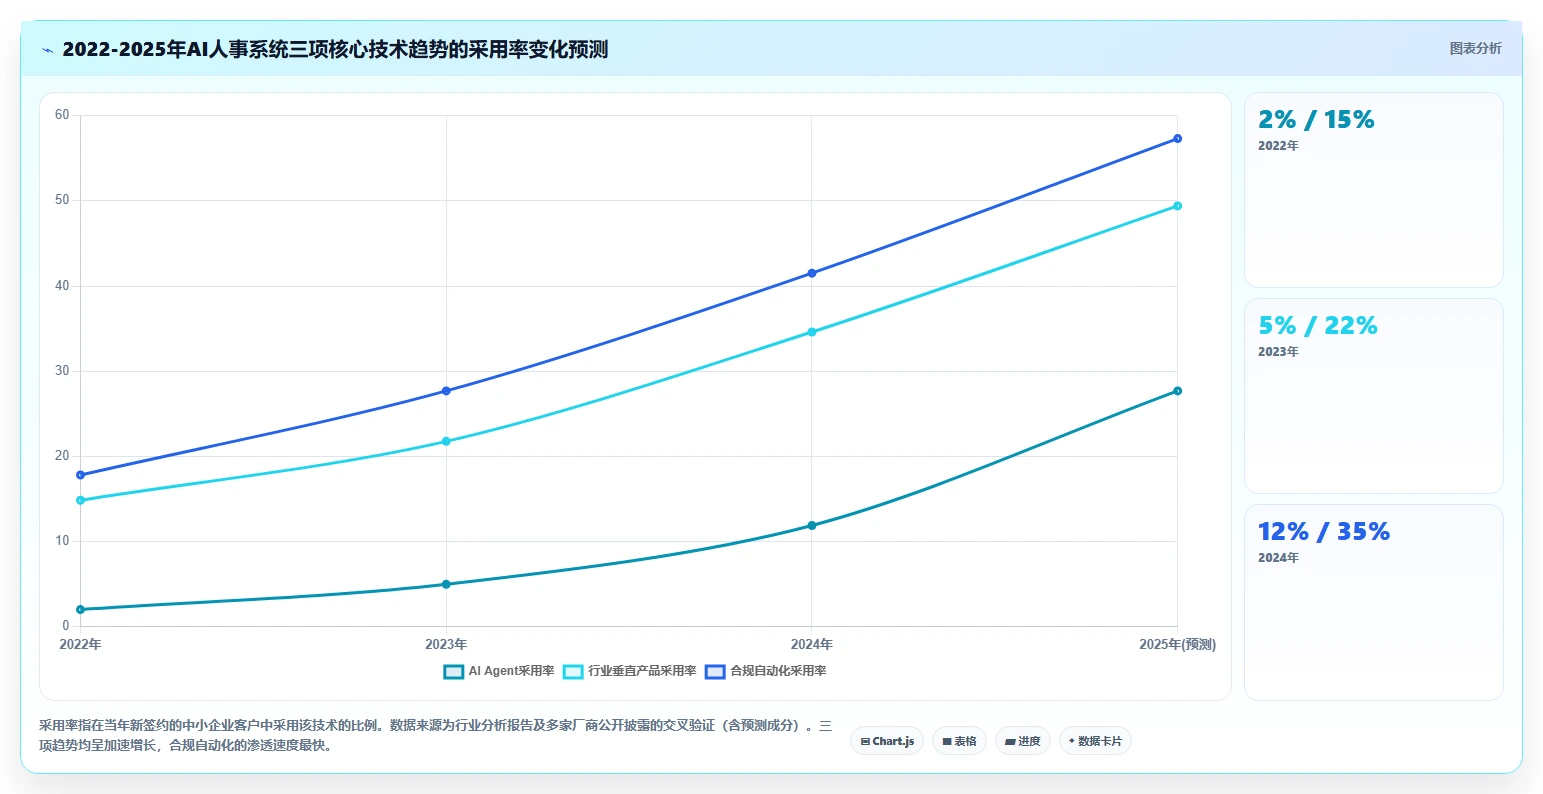Open the 2022年 data card showing 2% / 15%
The width and height of the screenshot is (1543, 794).
point(1373,190)
